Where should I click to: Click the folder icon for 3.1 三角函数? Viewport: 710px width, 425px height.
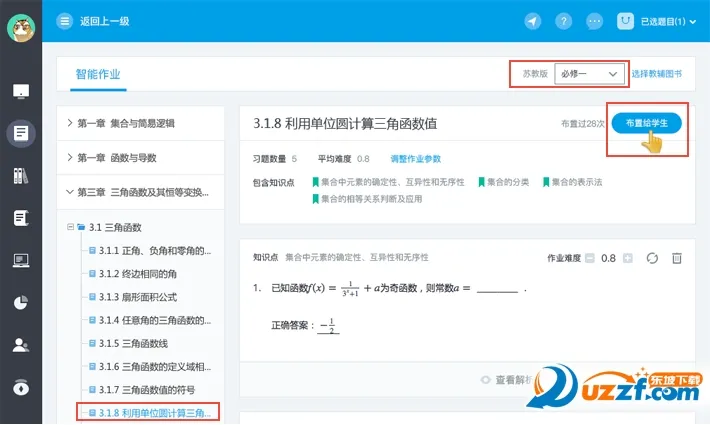pos(81,227)
